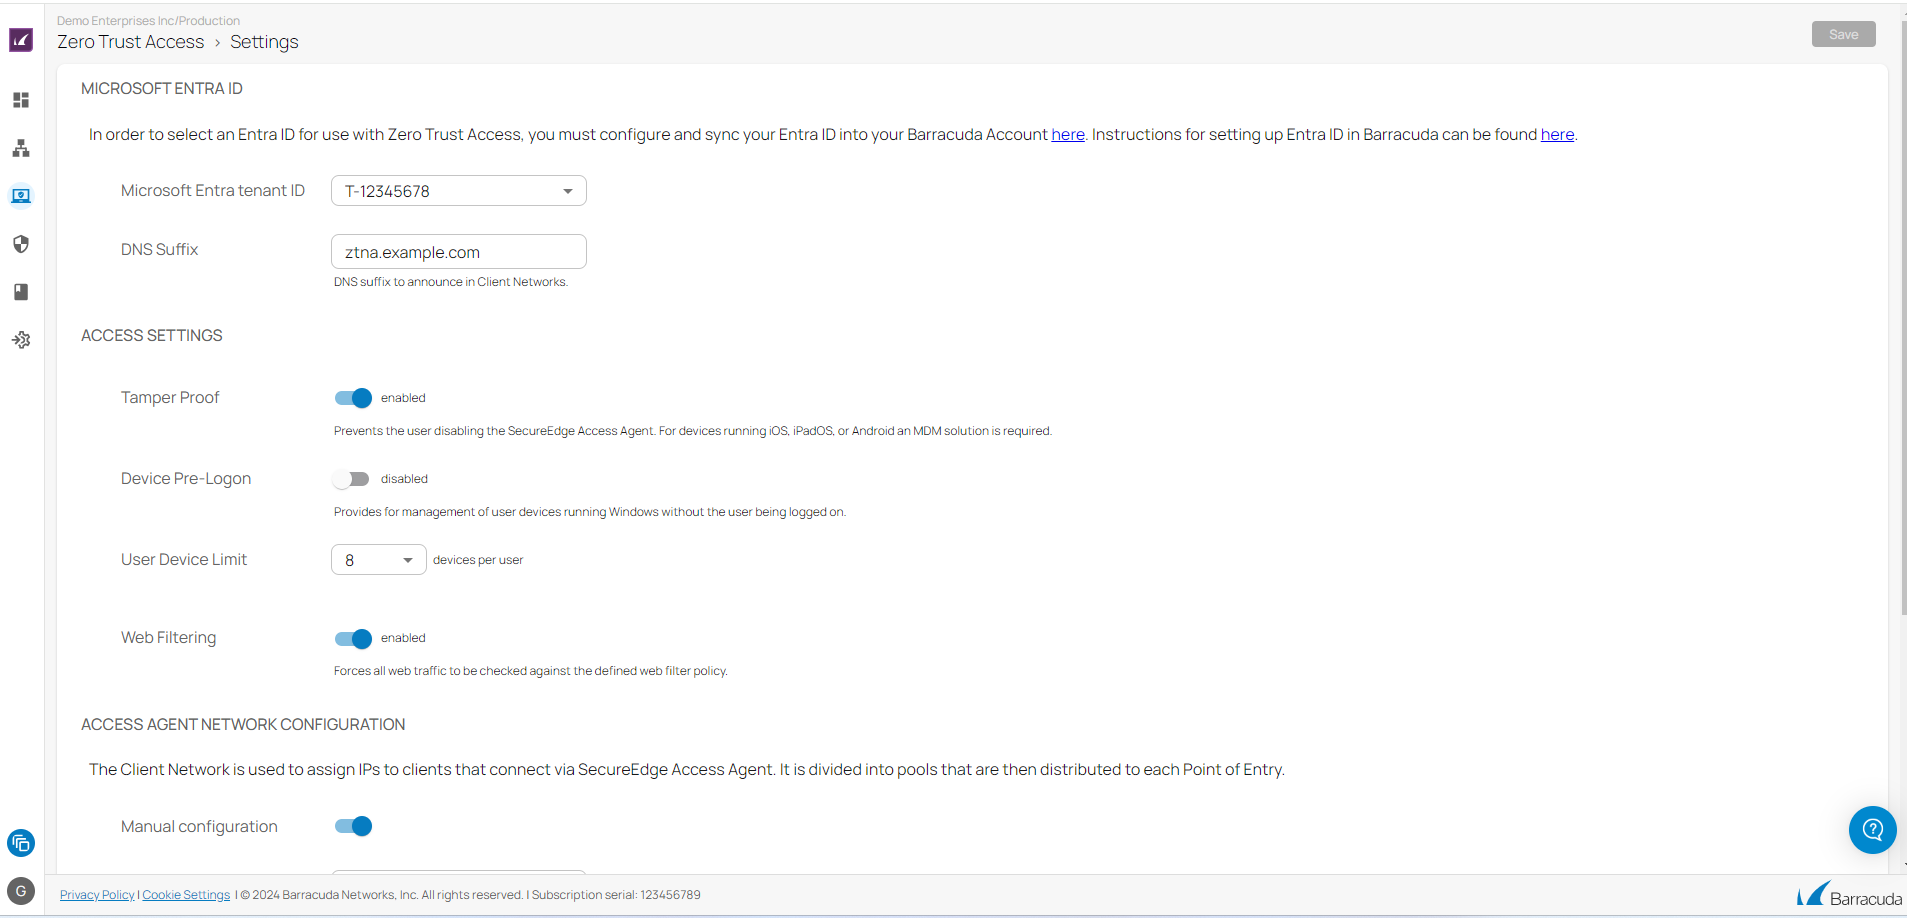Select the Security shield icon in the sidebar
This screenshot has width=1907, height=918.
coord(21,243)
